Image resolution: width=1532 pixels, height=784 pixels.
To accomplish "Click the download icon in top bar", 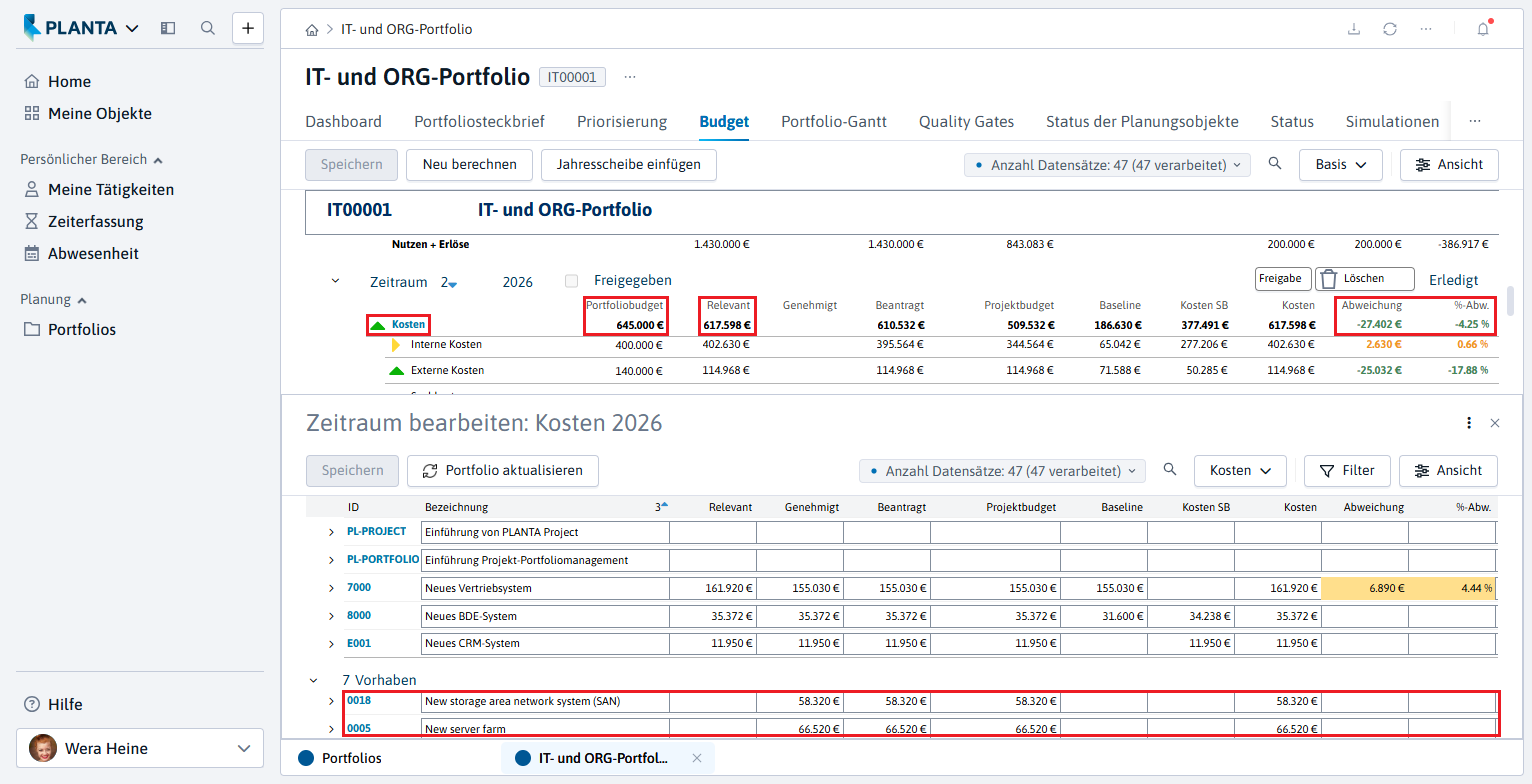I will coord(1354,29).
